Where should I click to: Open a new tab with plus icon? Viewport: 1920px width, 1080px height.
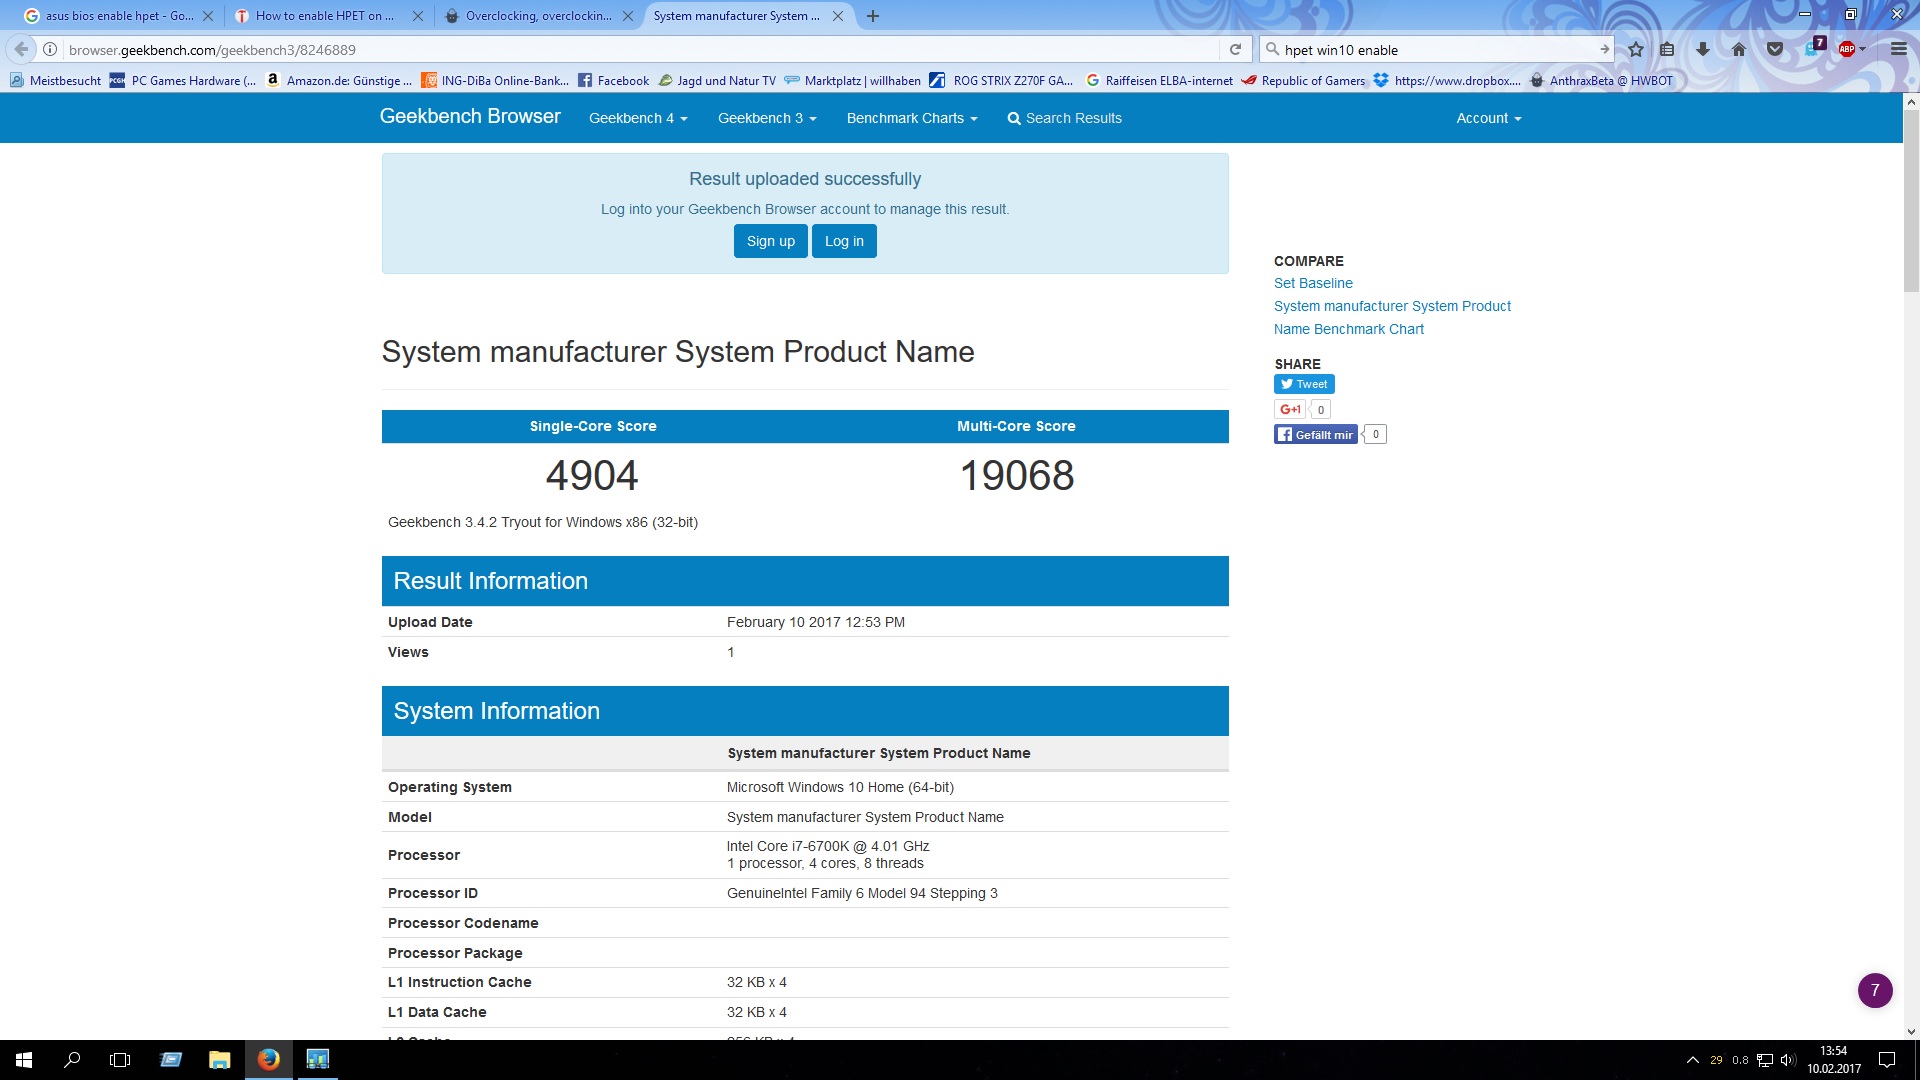pyautogui.click(x=873, y=16)
